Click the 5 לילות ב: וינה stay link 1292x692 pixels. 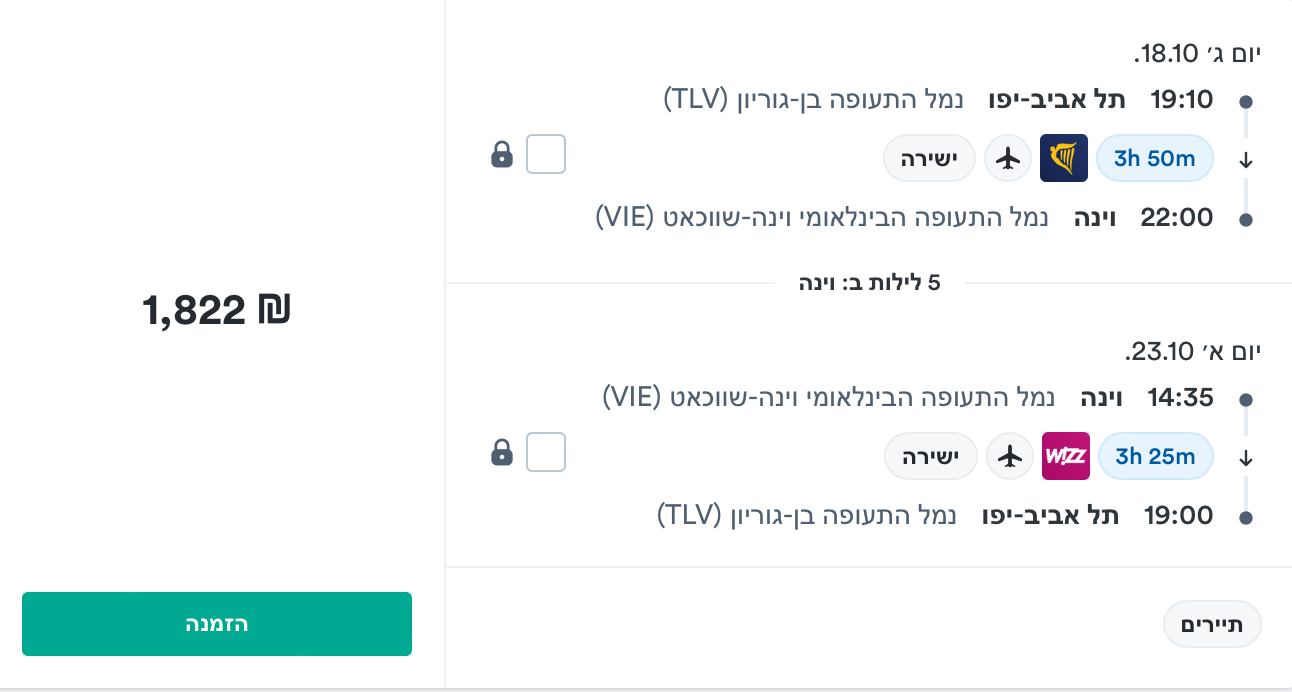click(870, 282)
